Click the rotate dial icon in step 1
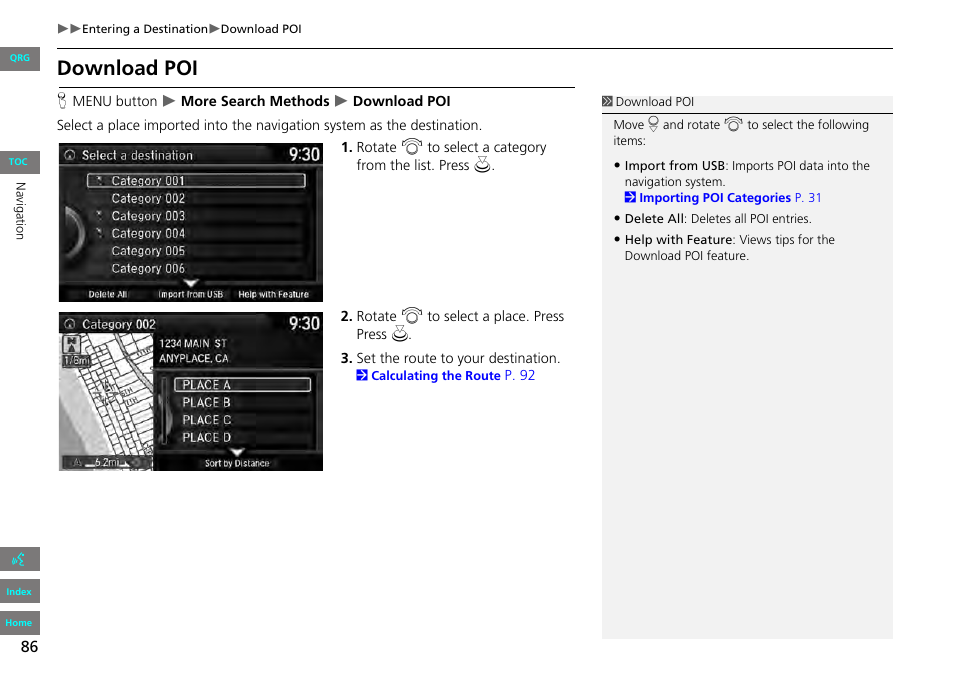 pos(412,147)
